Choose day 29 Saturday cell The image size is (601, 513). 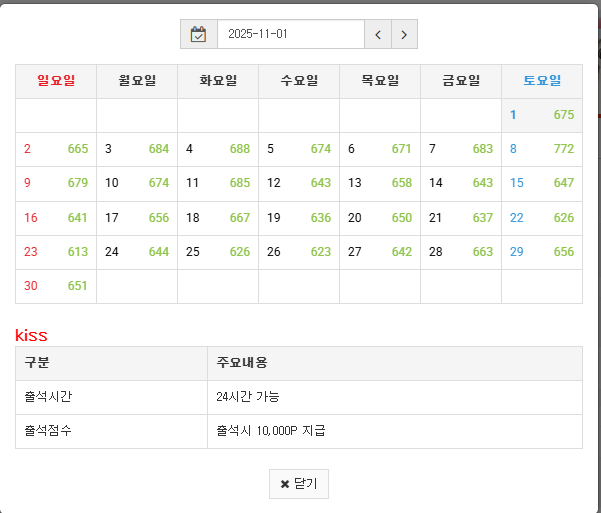coord(542,252)
